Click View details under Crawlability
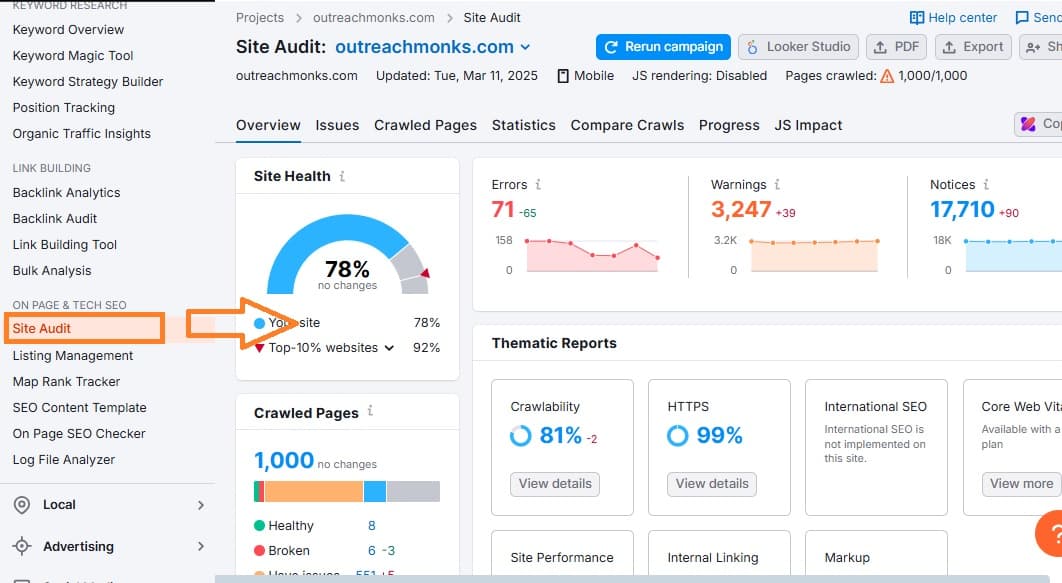The height and width of the screenshot is (583, 1062). 555,484
